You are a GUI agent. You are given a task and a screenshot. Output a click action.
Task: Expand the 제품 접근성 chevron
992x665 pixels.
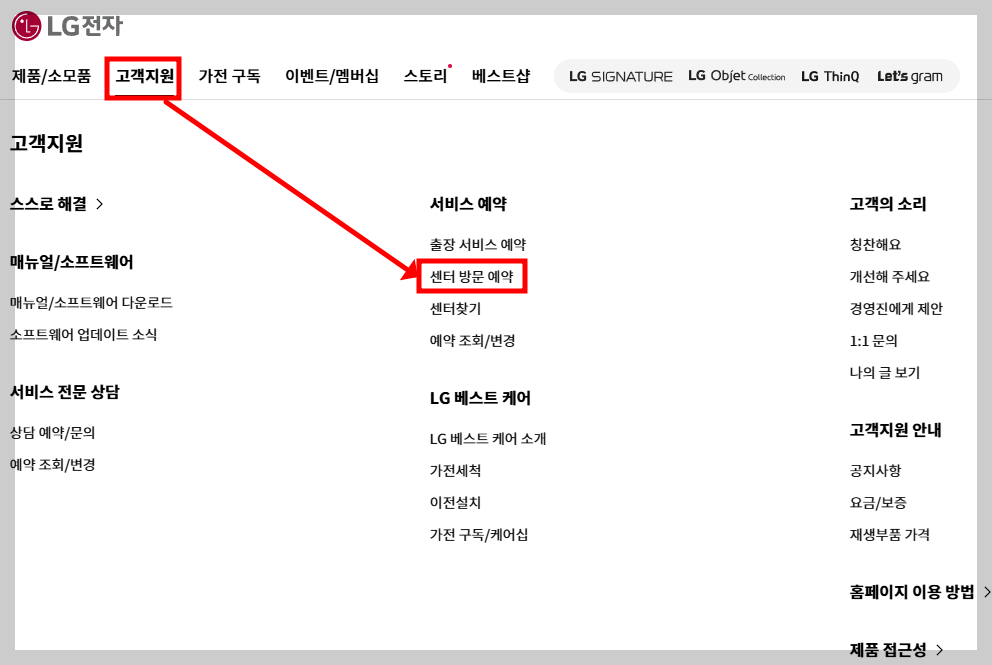(939, 650)
